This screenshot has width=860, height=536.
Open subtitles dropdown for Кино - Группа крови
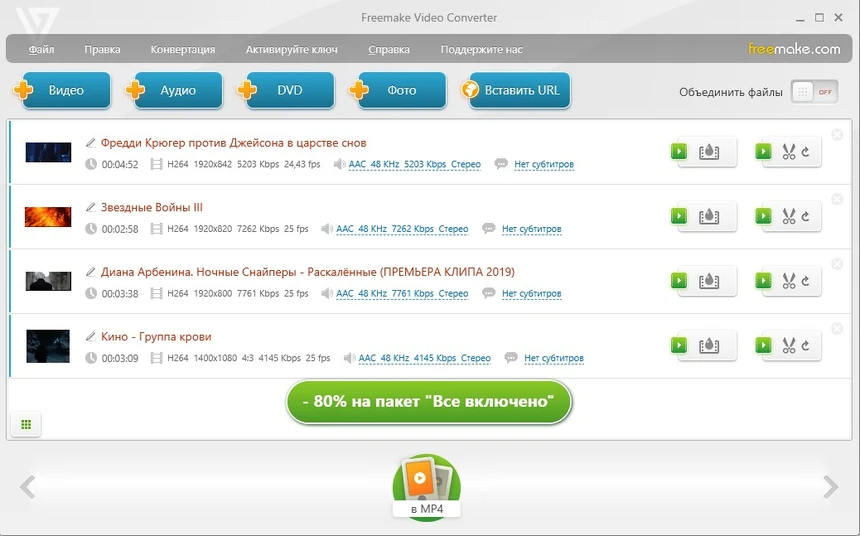click(x=554, y=358)
